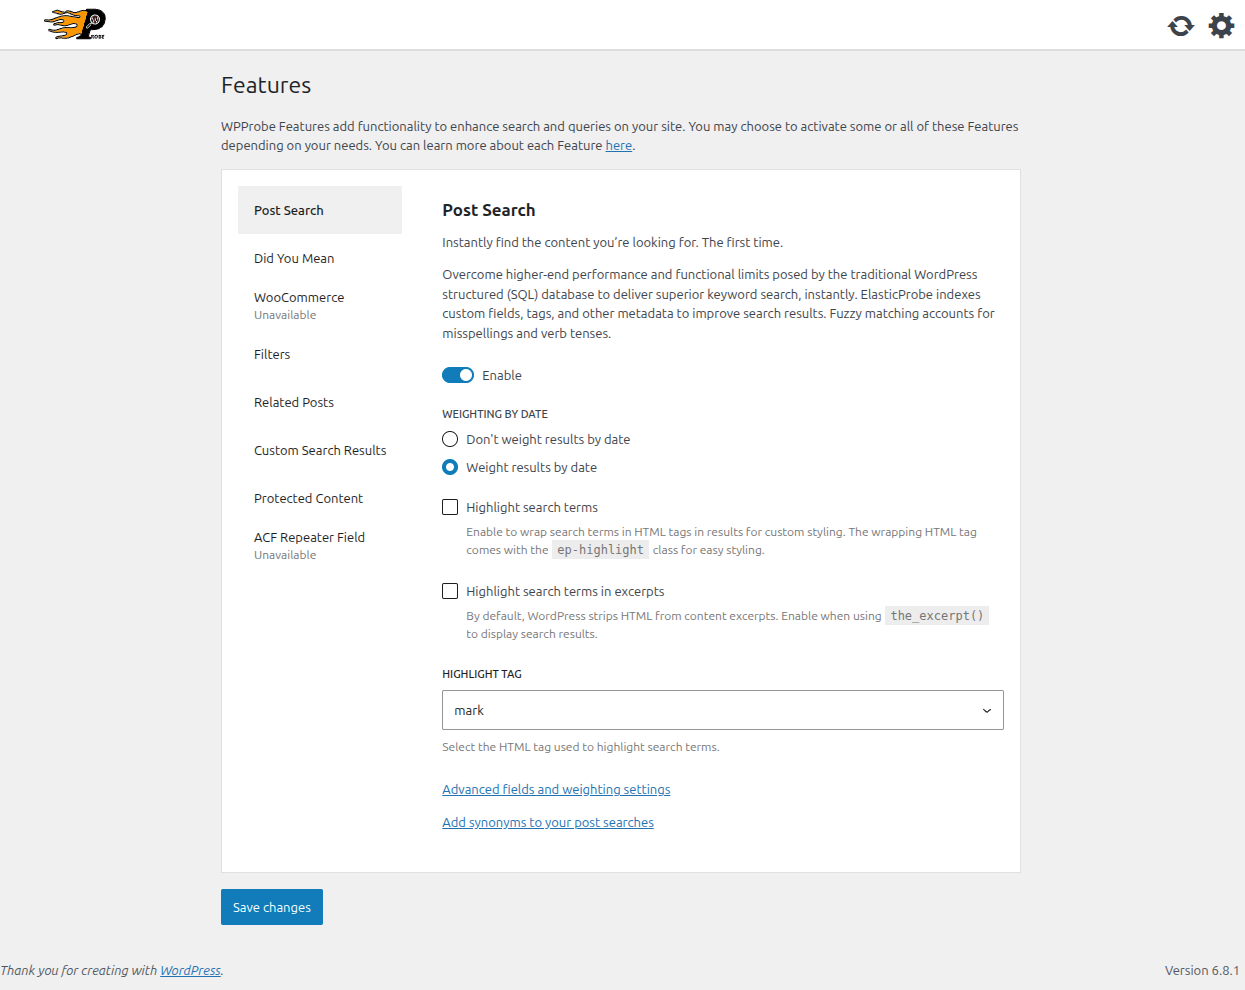Click the "here" learn more link
Screen dimensions: 1245x990
(618, 145)
